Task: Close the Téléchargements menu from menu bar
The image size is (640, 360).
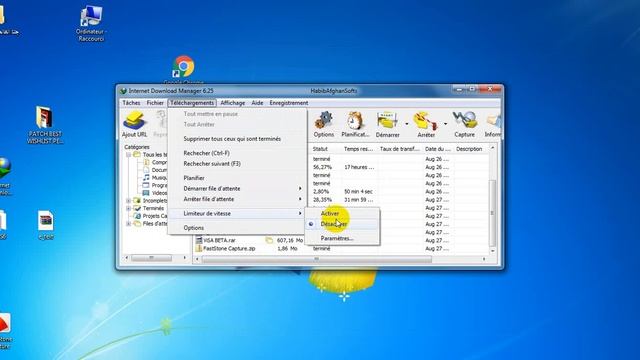Action: click(192, 103)
